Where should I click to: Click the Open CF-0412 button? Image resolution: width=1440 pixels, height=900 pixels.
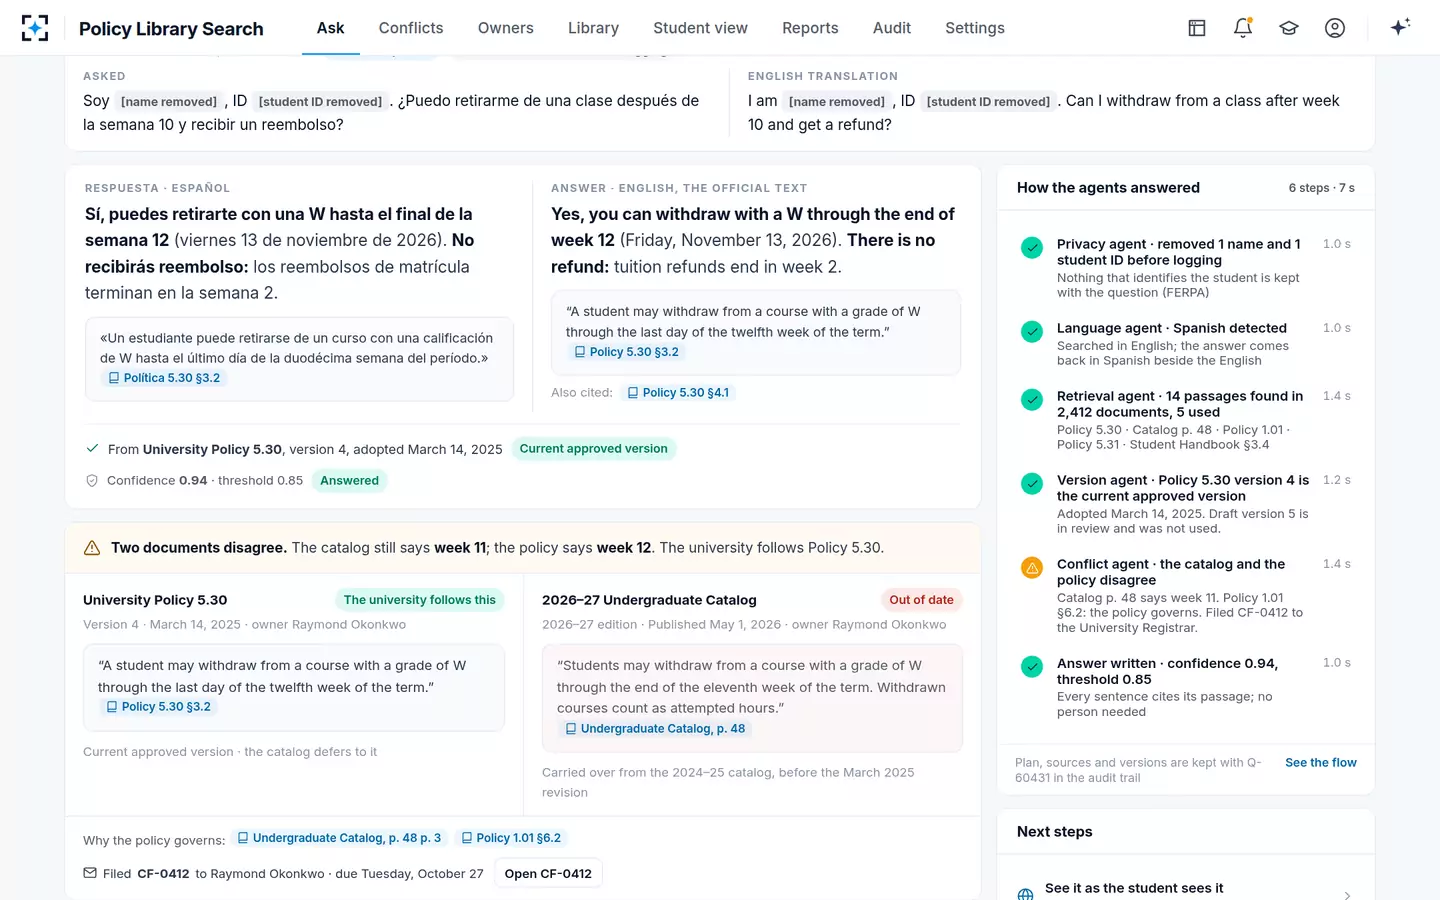coord(548,873)
